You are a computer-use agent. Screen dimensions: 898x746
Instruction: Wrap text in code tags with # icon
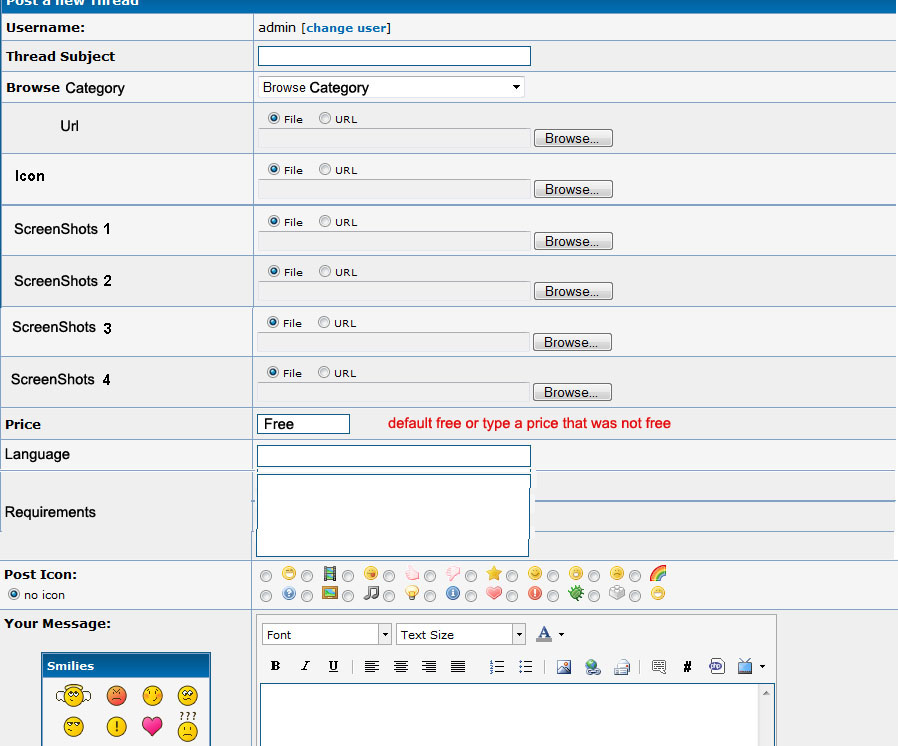coord(687,667)
